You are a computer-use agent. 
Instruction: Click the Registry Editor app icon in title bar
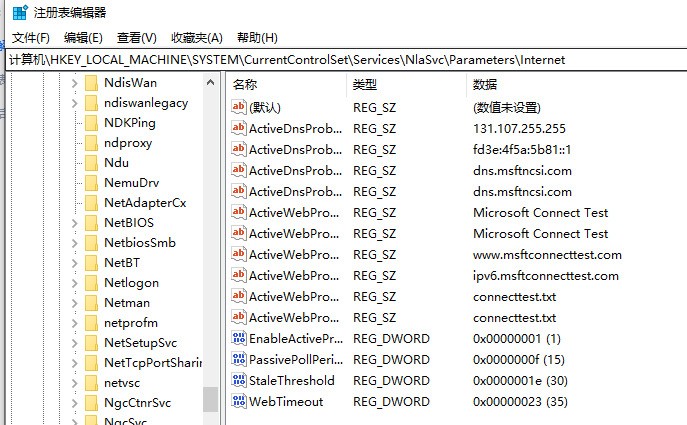click(20, 13)
